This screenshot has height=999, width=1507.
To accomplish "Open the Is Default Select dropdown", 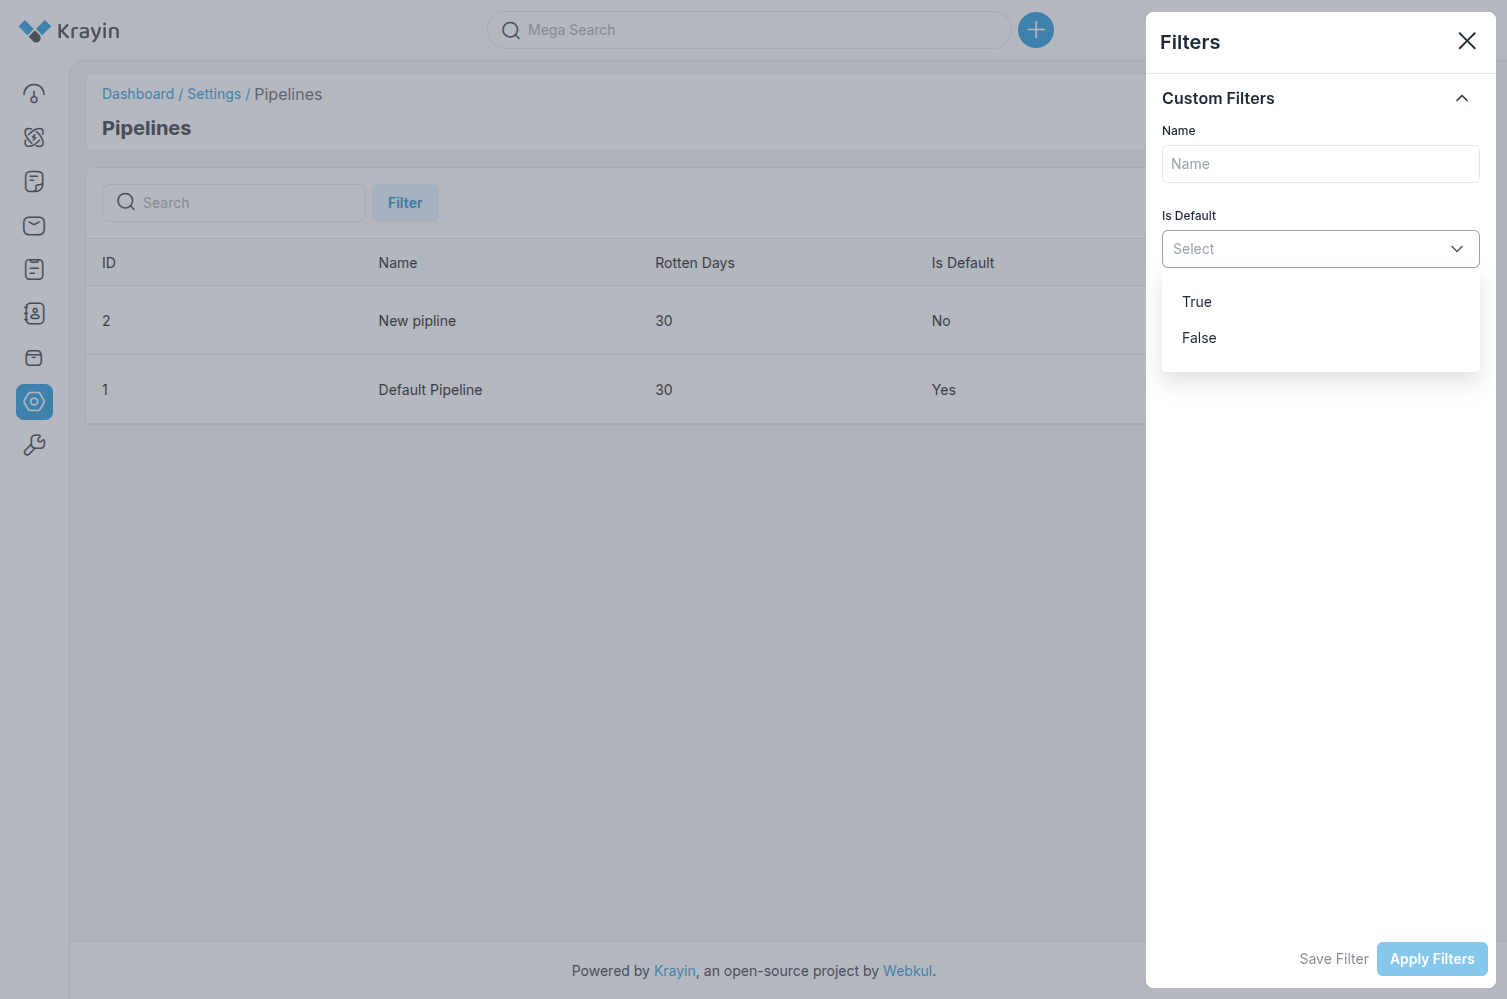I will point(1320,249).
